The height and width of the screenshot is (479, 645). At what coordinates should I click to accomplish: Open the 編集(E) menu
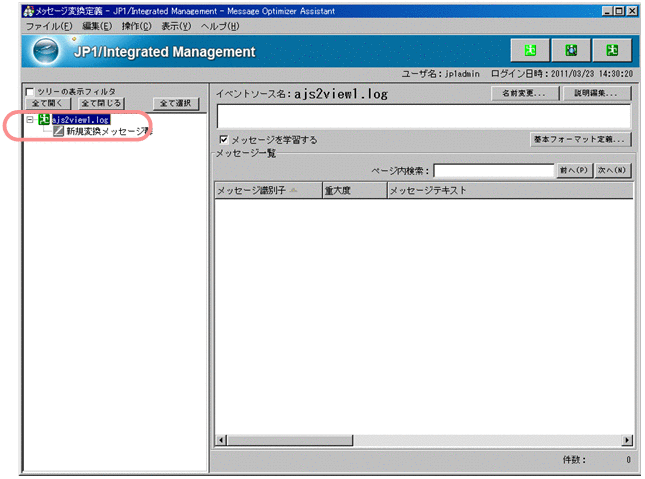tap(97, 26)
